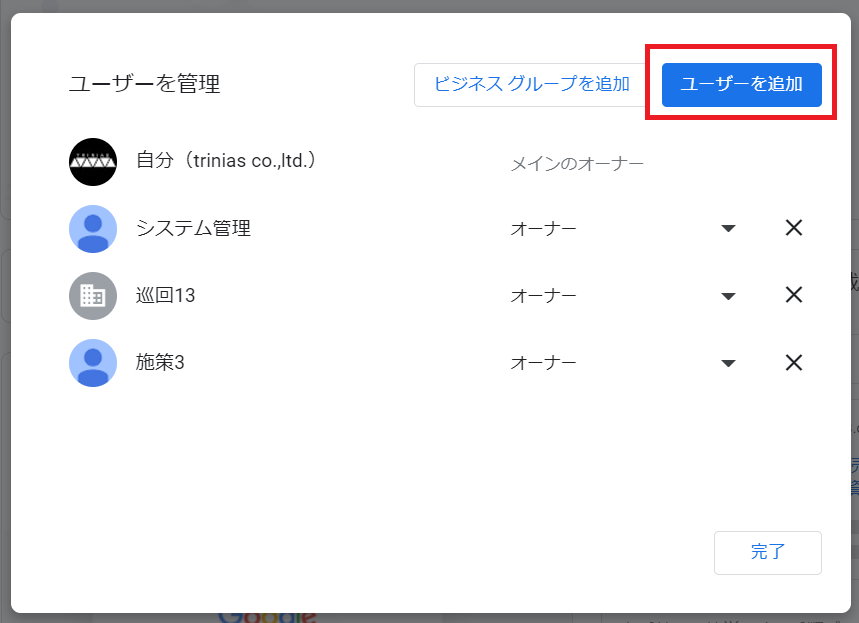The height and width of the screenshot is (623, 859).
Task: Click オーナー role text for システム管理
Action: 543,228
